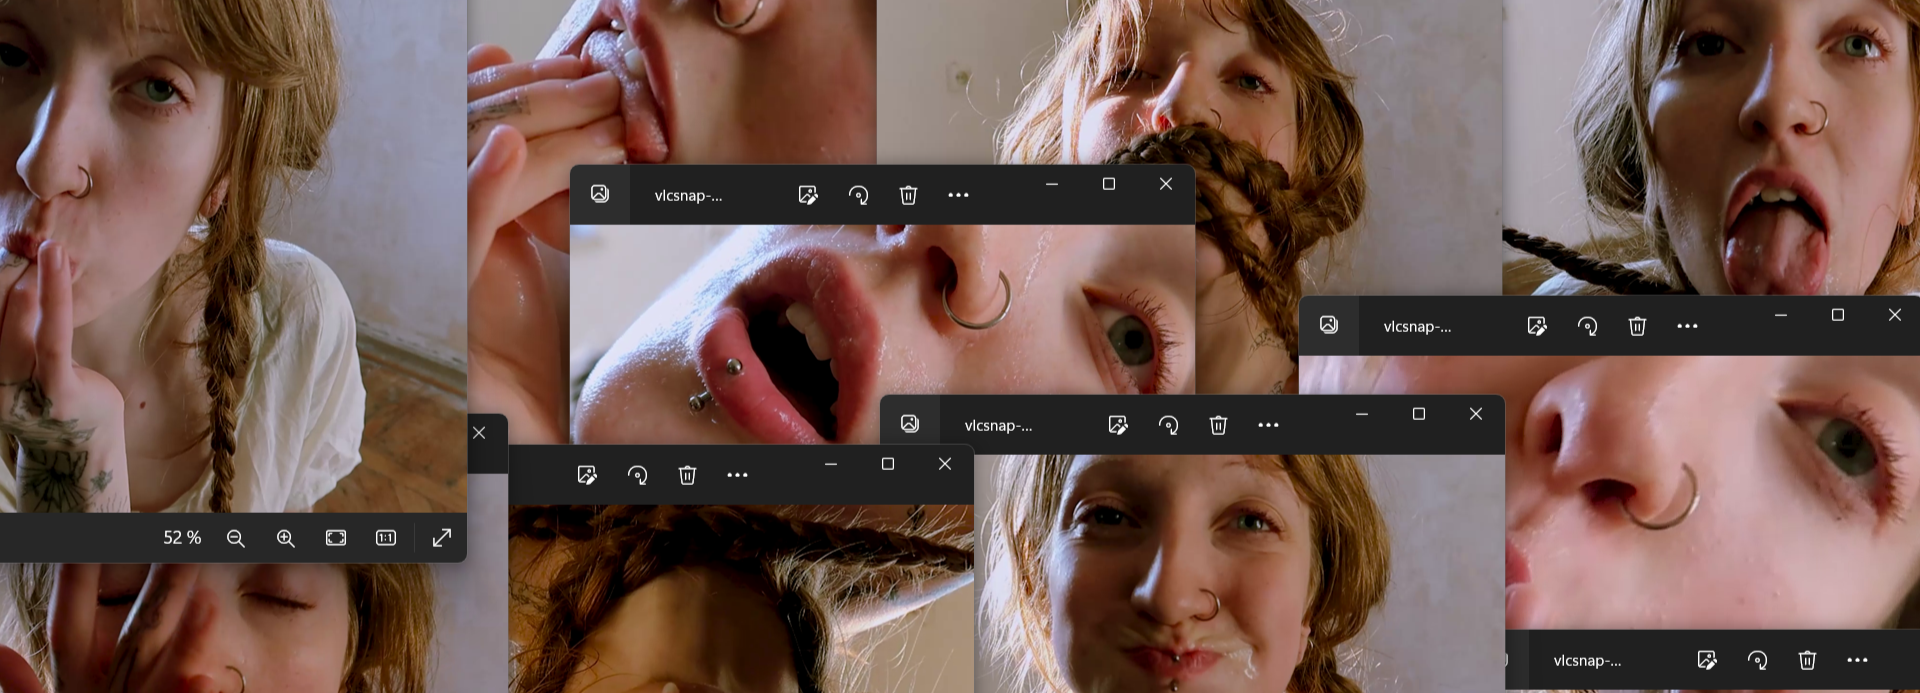This screenshot has height=693, width=1920.
Task: Delete the image in the top center window
Action: click(x=908, y=195)
